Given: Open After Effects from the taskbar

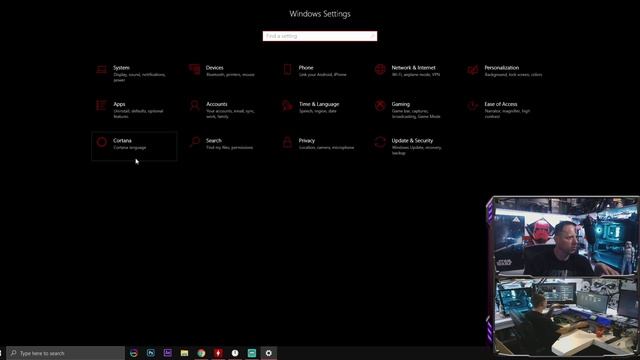Looking at the screenshot, I should click(167, 353).
